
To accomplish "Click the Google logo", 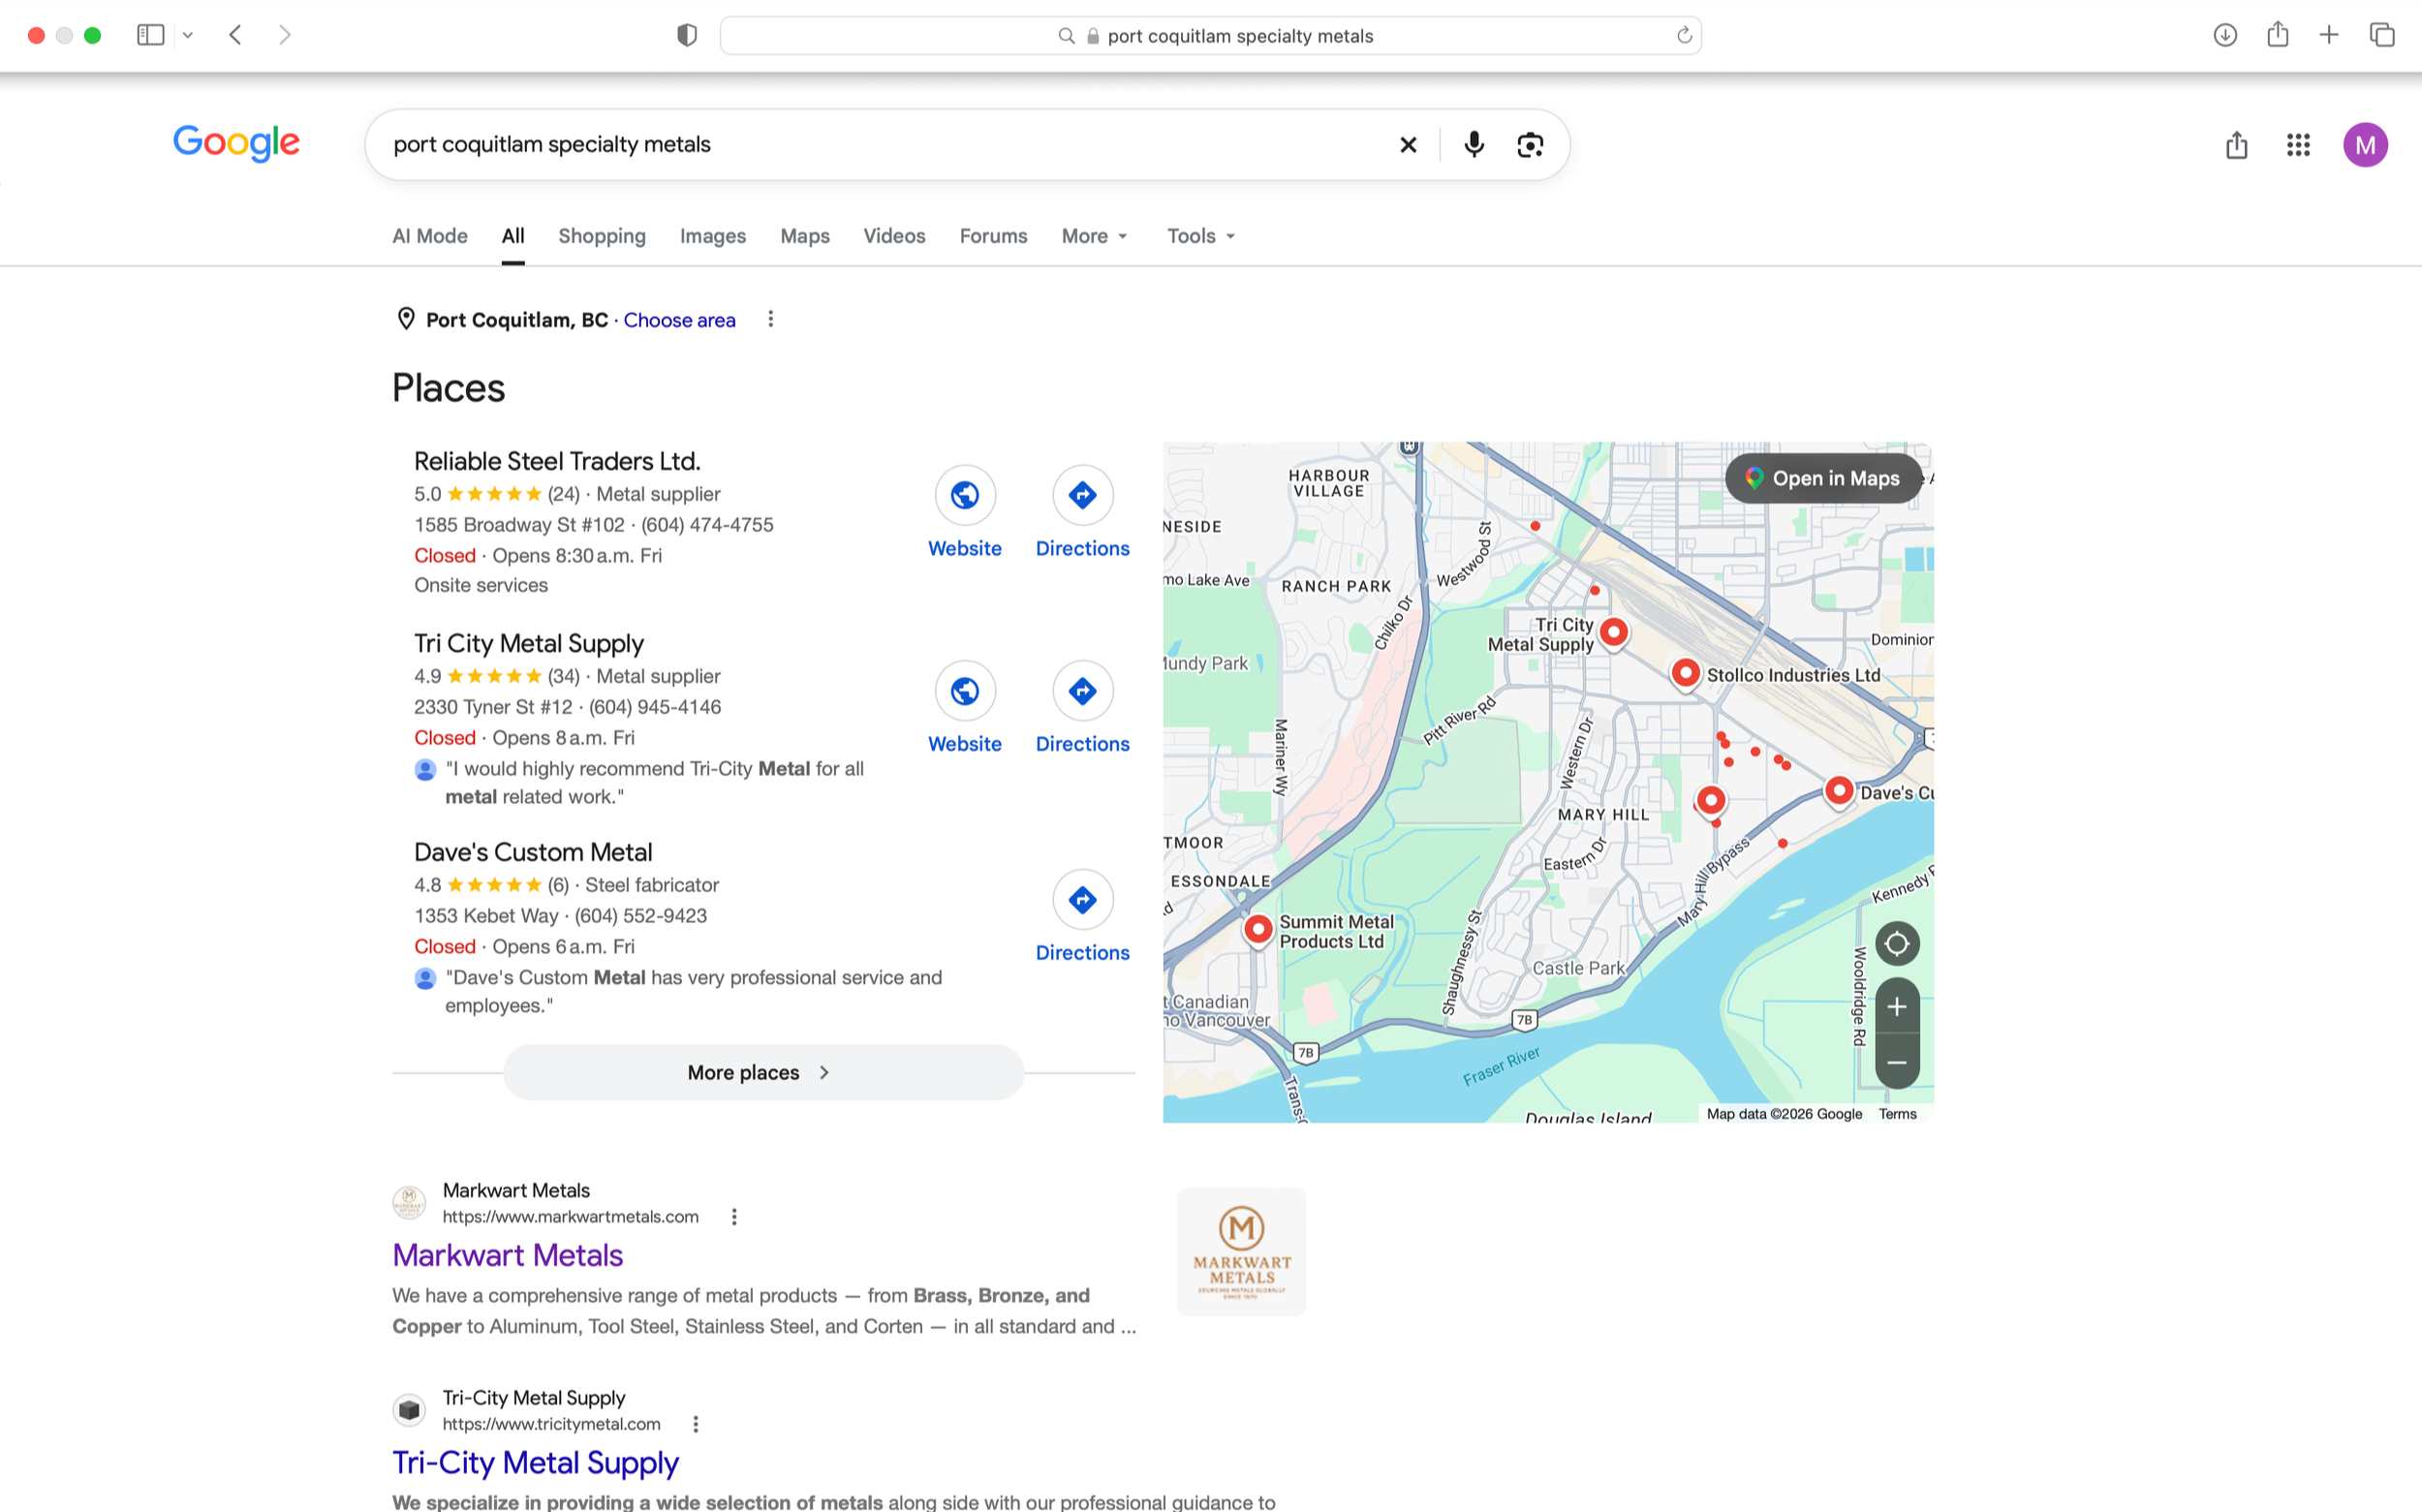I will pyautogui.click(x=236, y=143).
